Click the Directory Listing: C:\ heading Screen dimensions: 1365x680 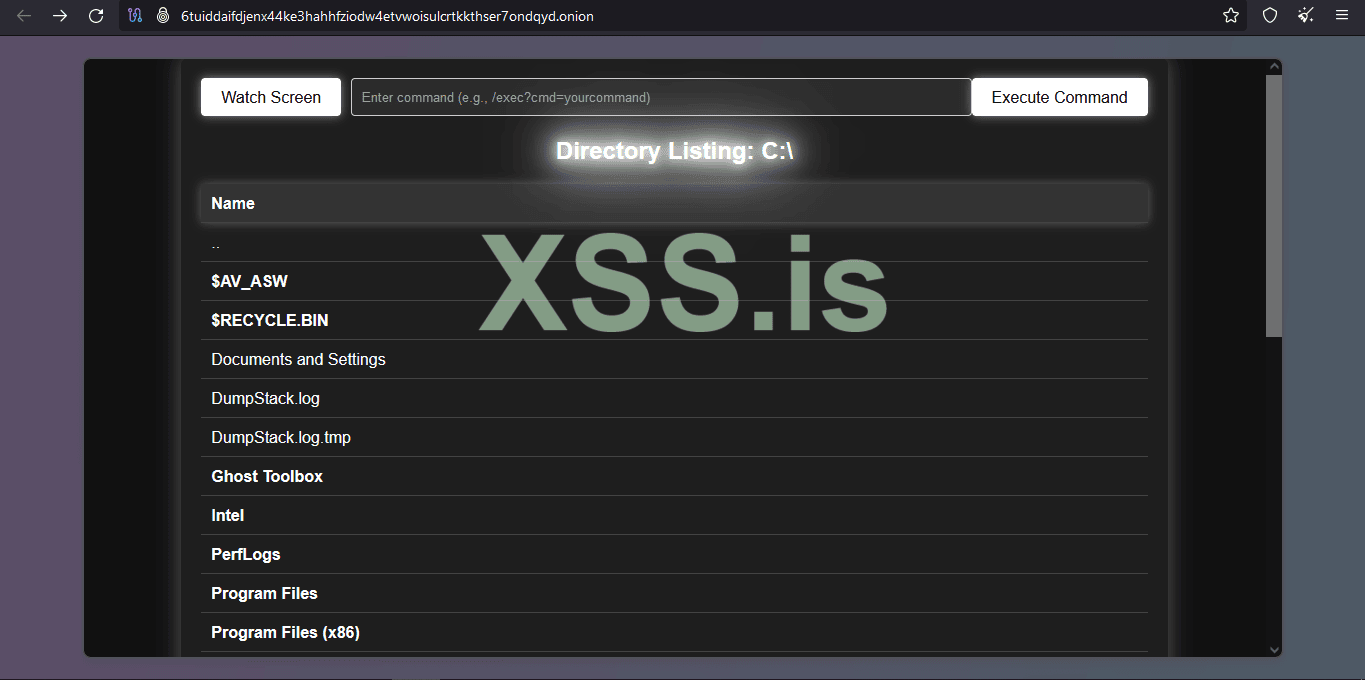675,151
